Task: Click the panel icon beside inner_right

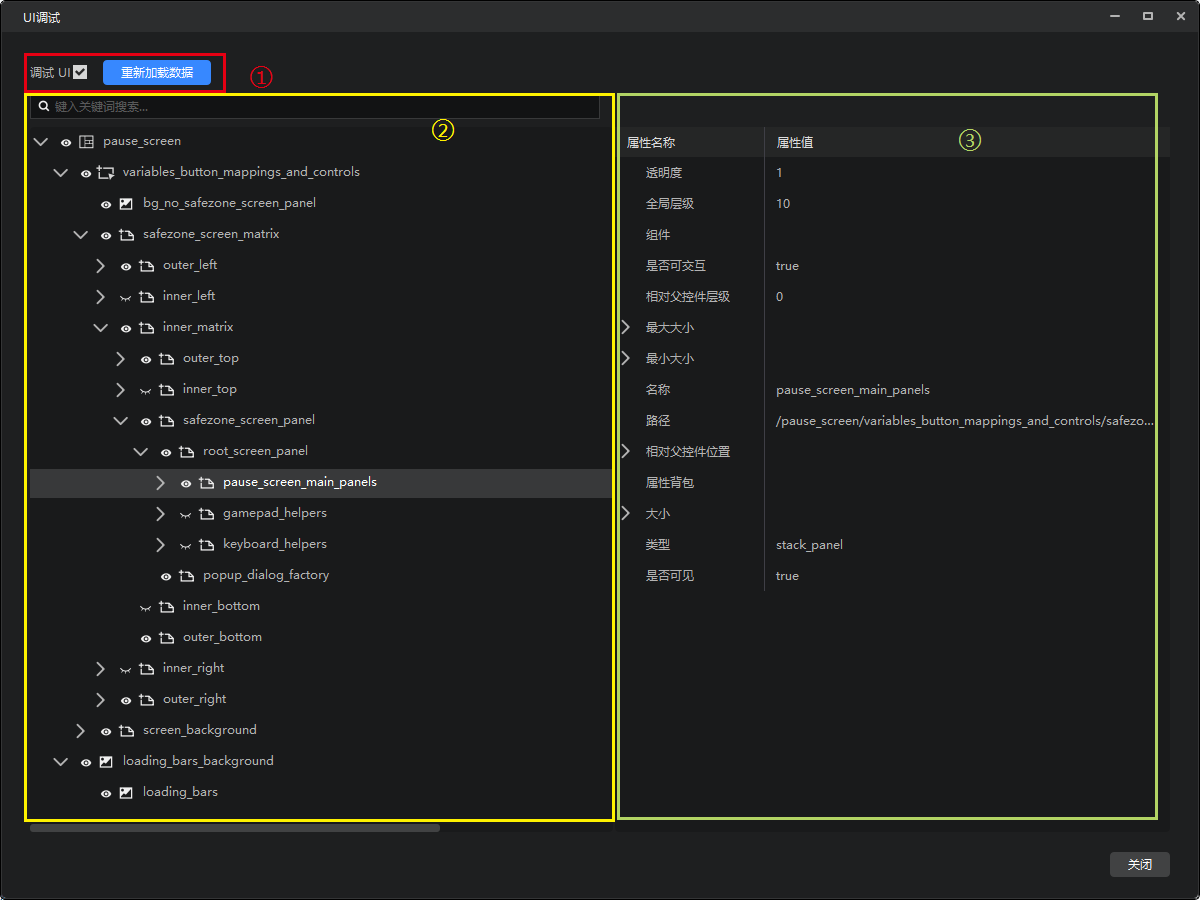Action: coord(146,669)
